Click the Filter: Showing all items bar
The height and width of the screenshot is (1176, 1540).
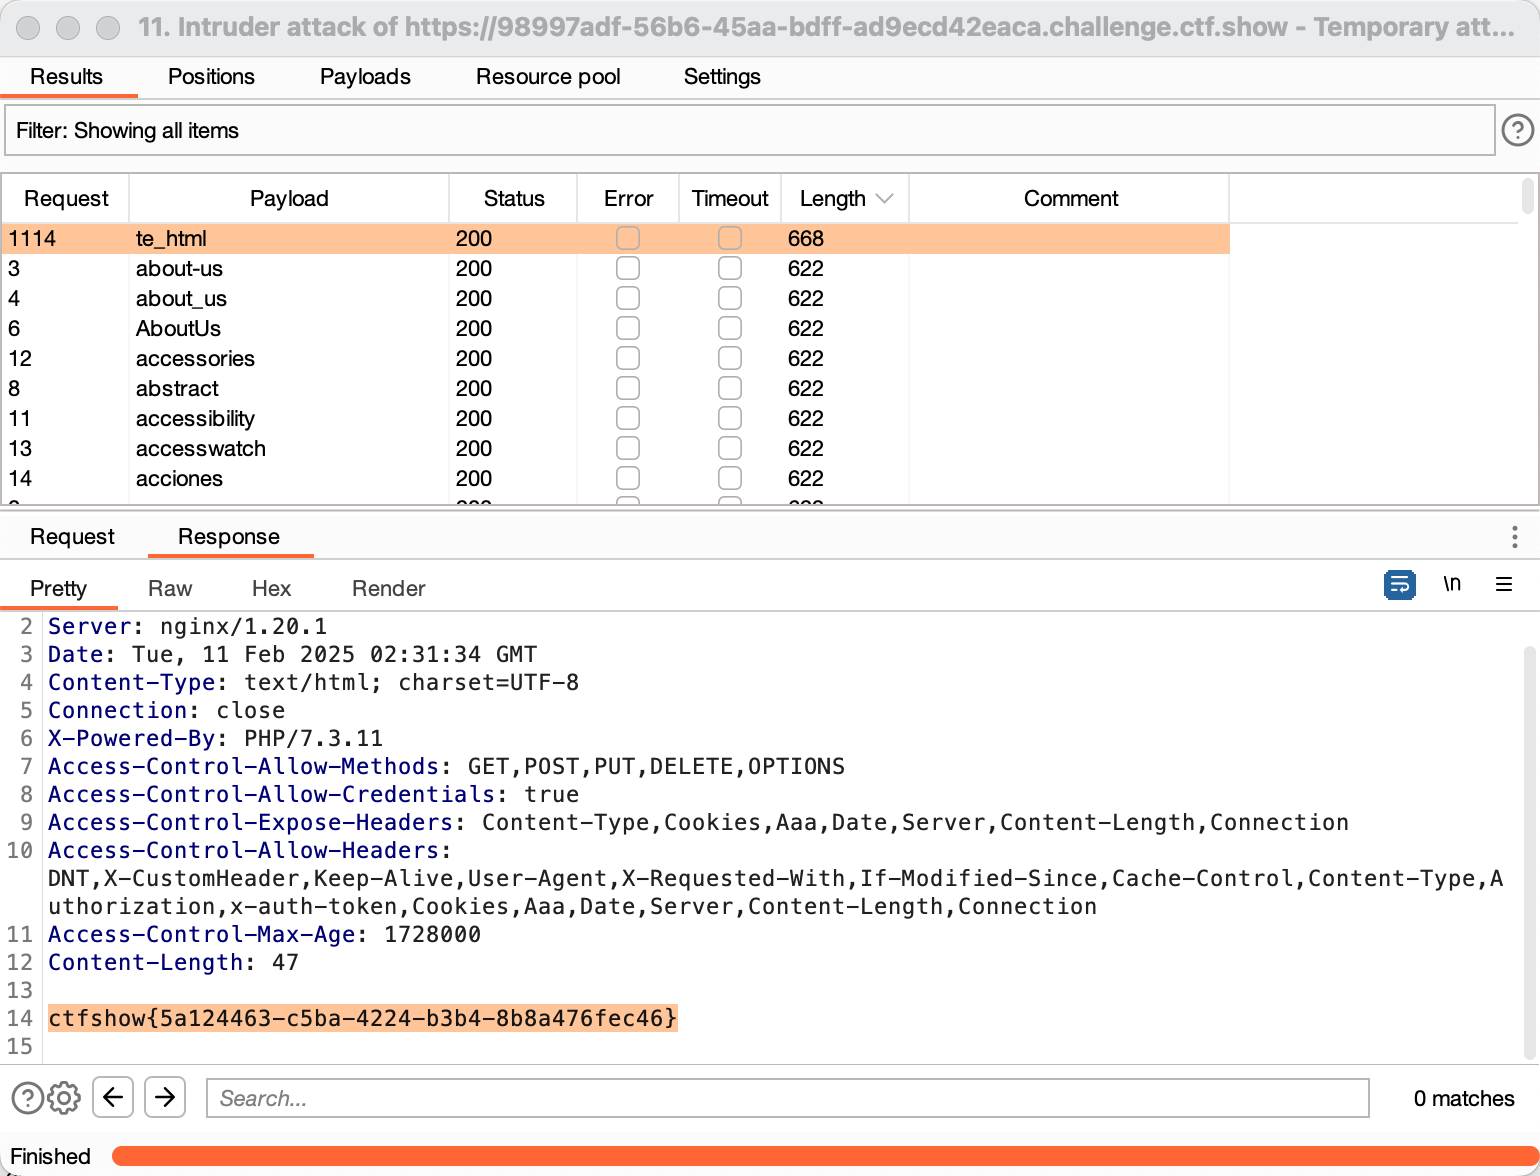750,130
